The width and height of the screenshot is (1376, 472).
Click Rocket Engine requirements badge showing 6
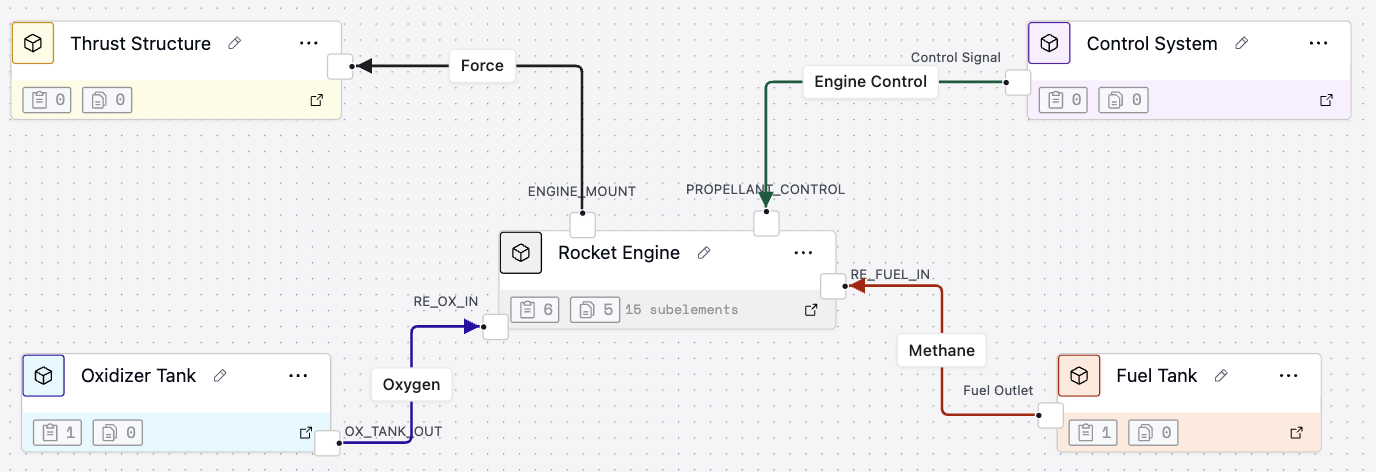(x=535, y=310)
